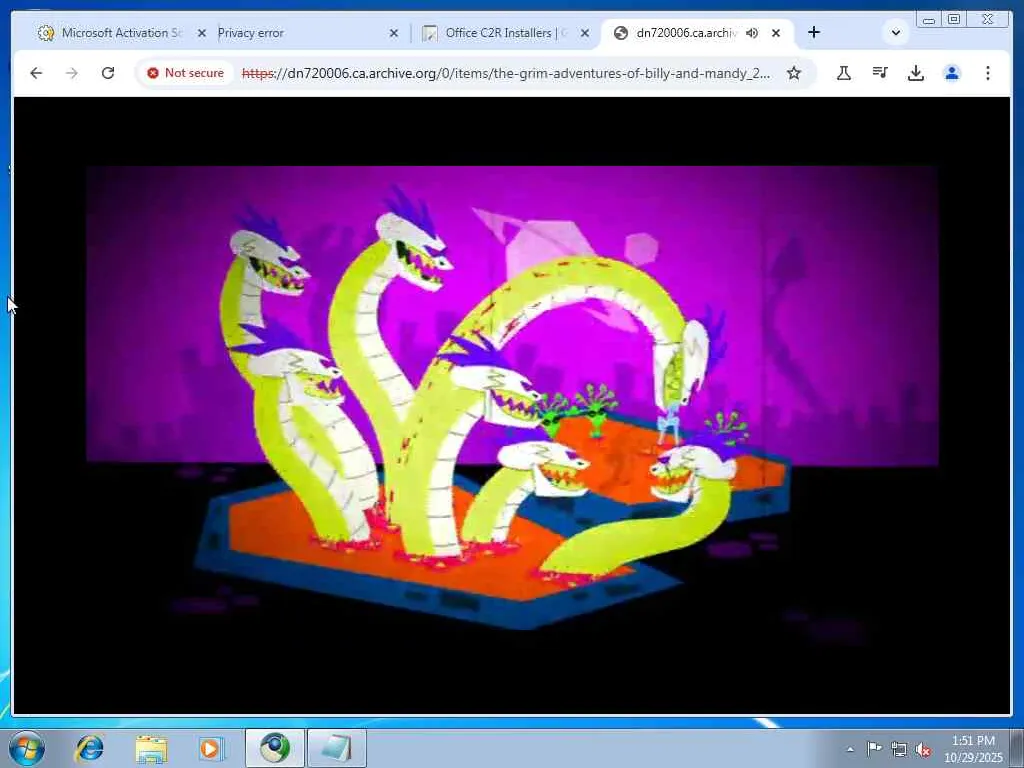This screenshot has height=768, width=1024.
Task: Open the downloads icon
Action: (x=916, y=73)
